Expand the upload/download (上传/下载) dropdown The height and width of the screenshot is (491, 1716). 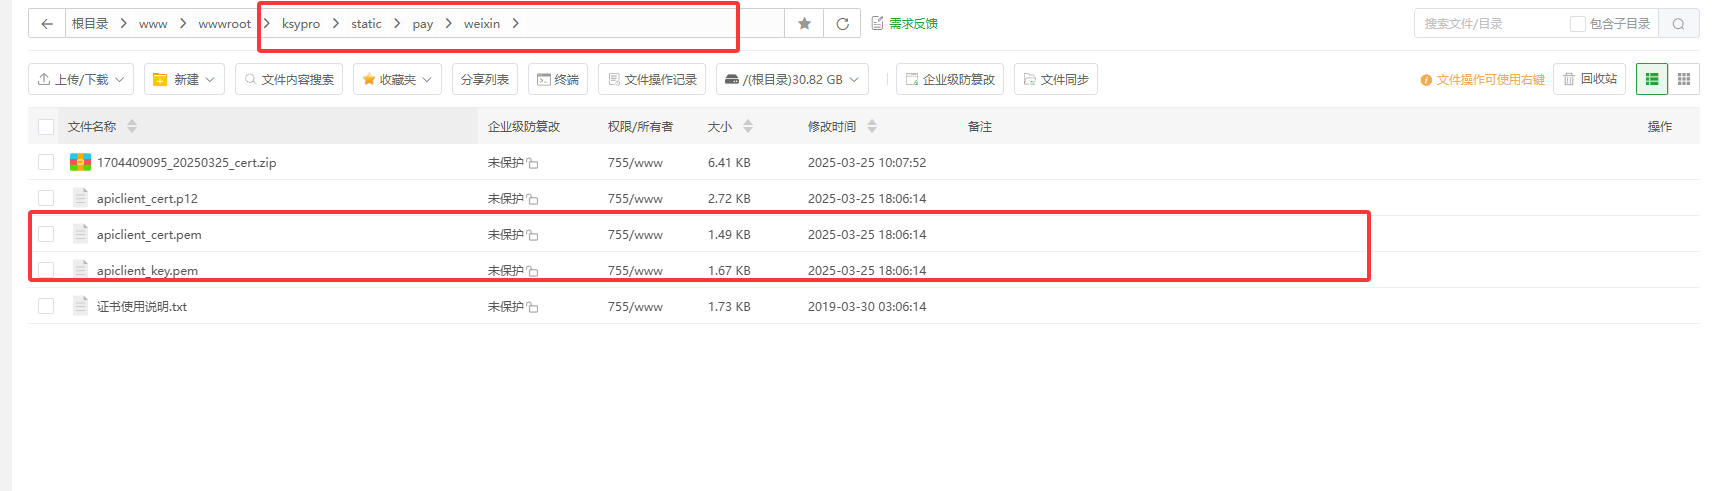point(82,79)
